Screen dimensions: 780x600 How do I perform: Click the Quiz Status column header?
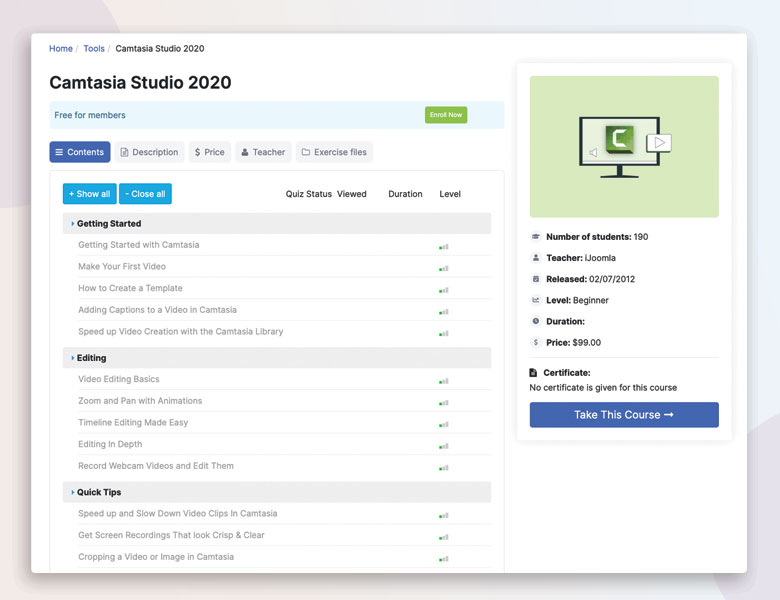tap(308, 194)
